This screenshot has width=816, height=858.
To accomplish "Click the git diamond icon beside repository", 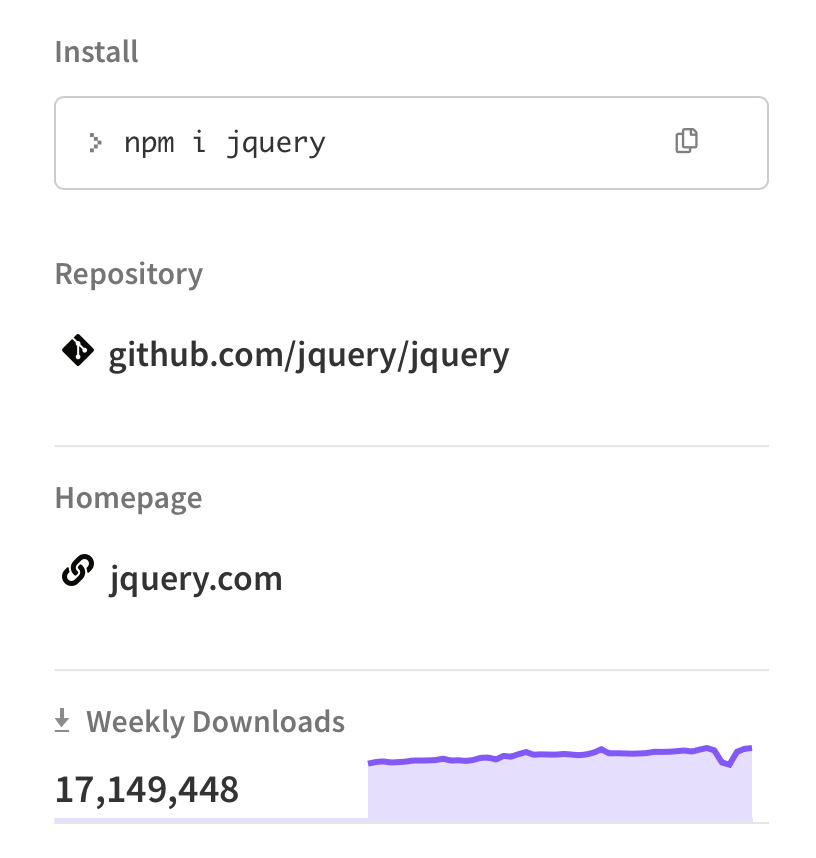I will (77, 351).
